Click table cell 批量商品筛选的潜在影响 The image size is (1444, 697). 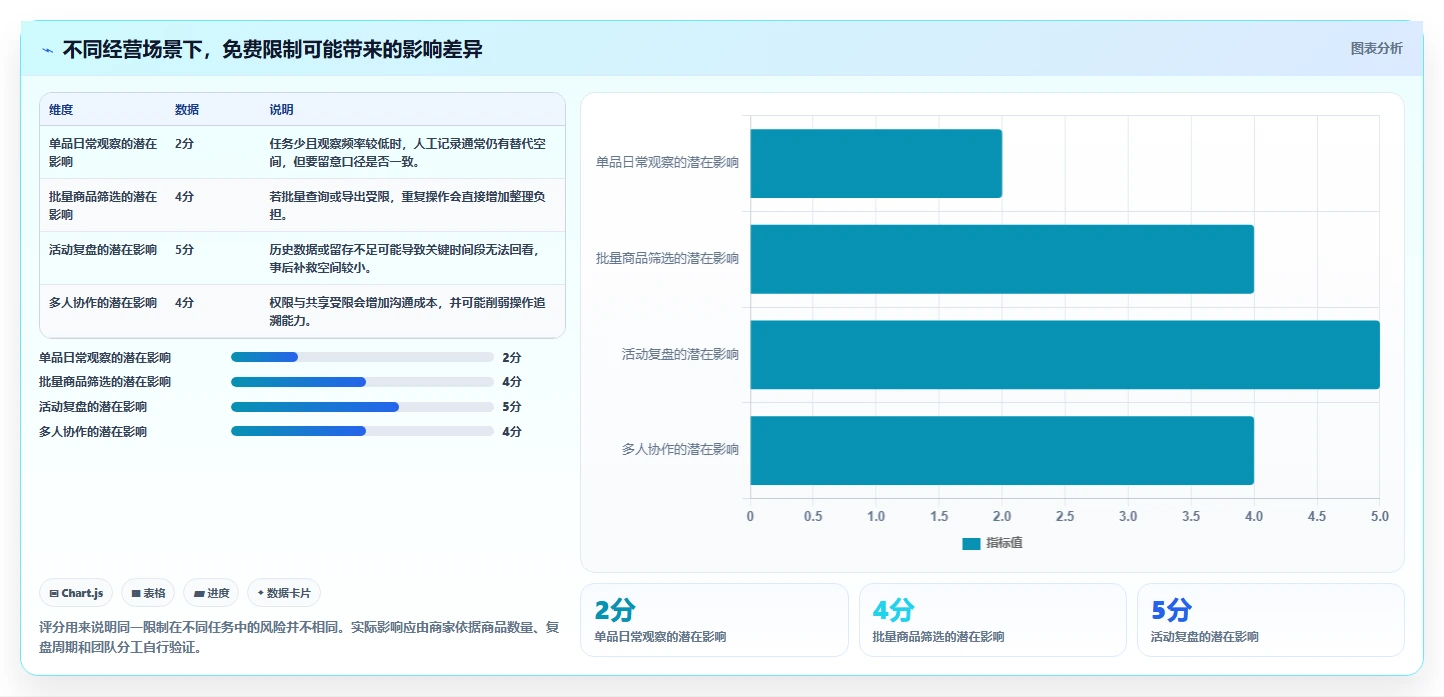[104, 205]
